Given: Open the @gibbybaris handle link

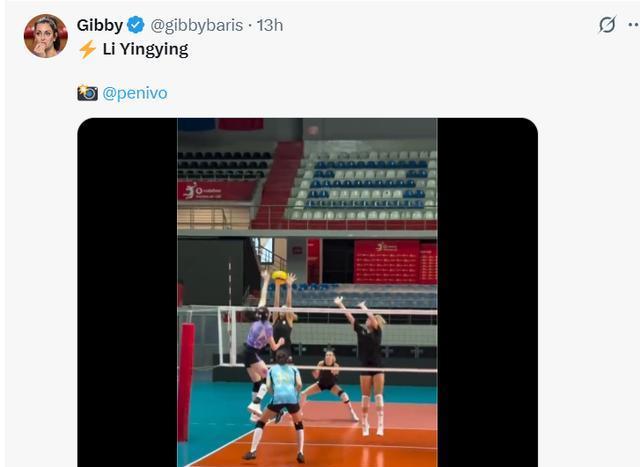Looking at the screenshot, I should 197,25.
